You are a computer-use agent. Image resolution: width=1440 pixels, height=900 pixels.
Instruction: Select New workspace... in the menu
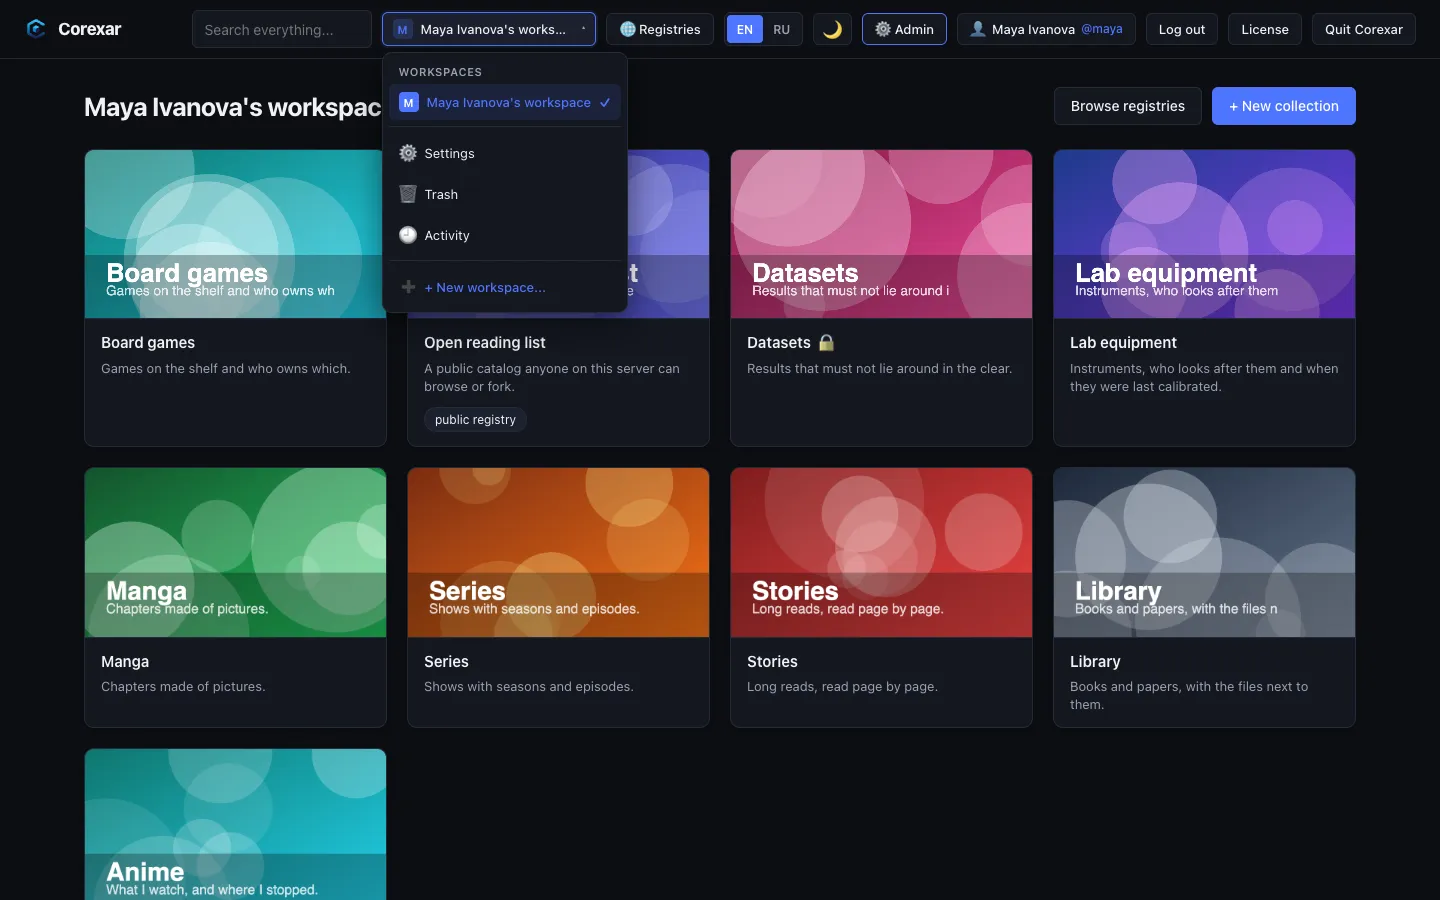[x=505, y=288]
